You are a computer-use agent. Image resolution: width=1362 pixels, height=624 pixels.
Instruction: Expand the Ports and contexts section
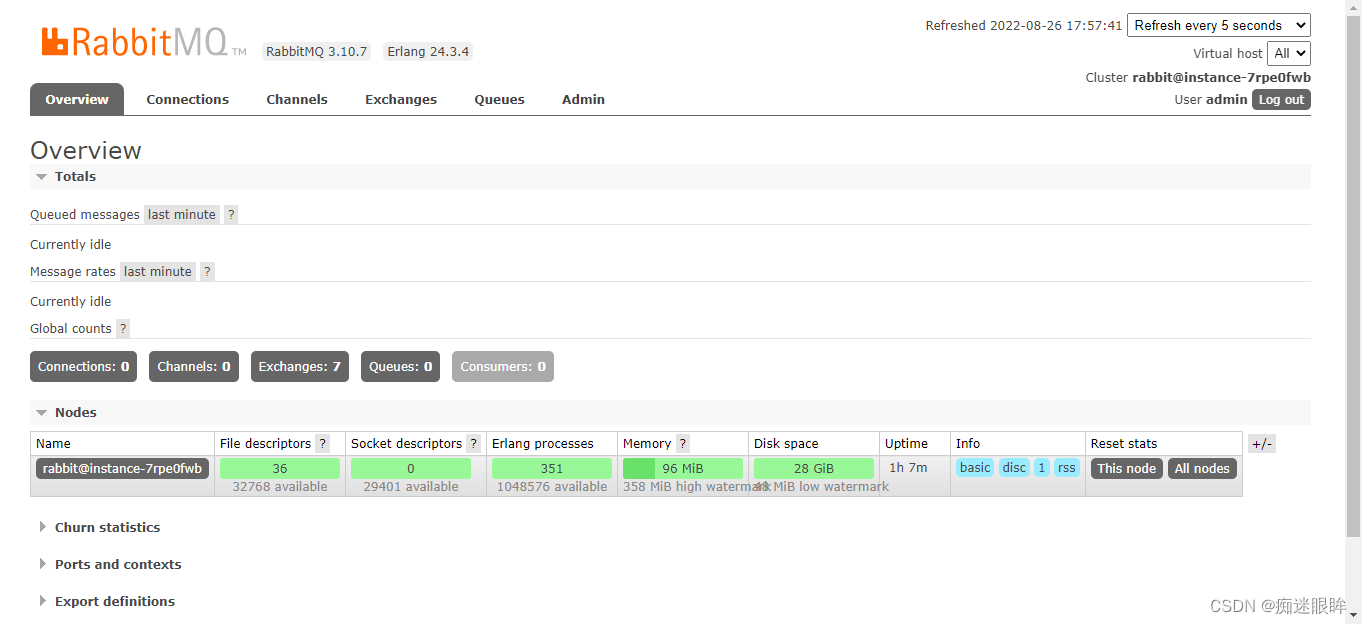point(118,564)
